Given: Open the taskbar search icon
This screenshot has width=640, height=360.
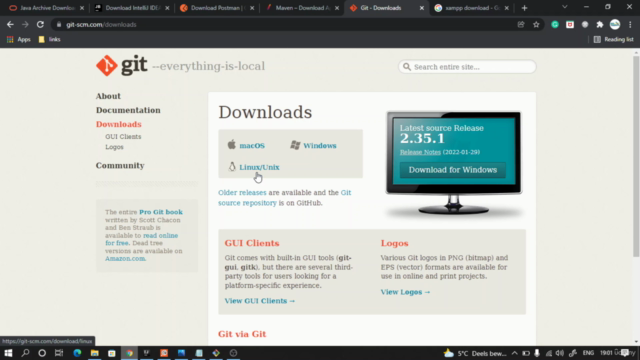Looking at the screenshot, I should [x=25, y=353].
